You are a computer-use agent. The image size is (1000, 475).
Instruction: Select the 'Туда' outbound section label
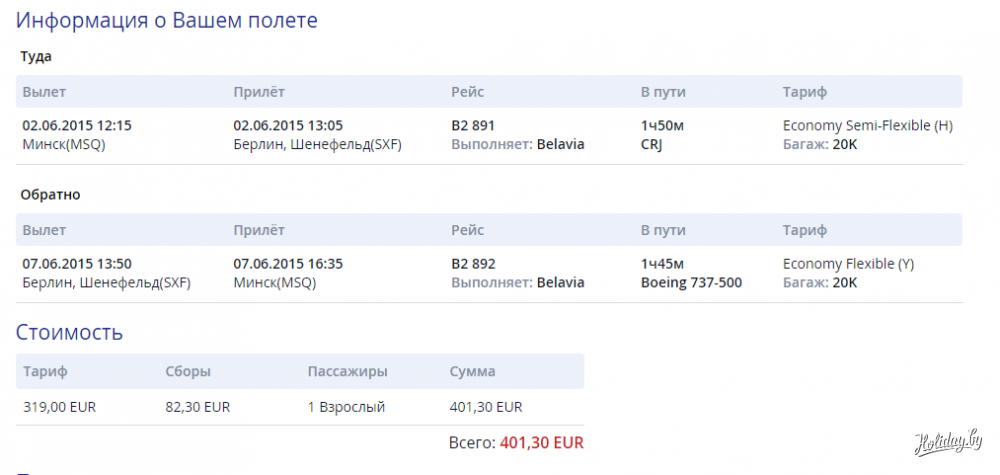[x=36, y=57]
